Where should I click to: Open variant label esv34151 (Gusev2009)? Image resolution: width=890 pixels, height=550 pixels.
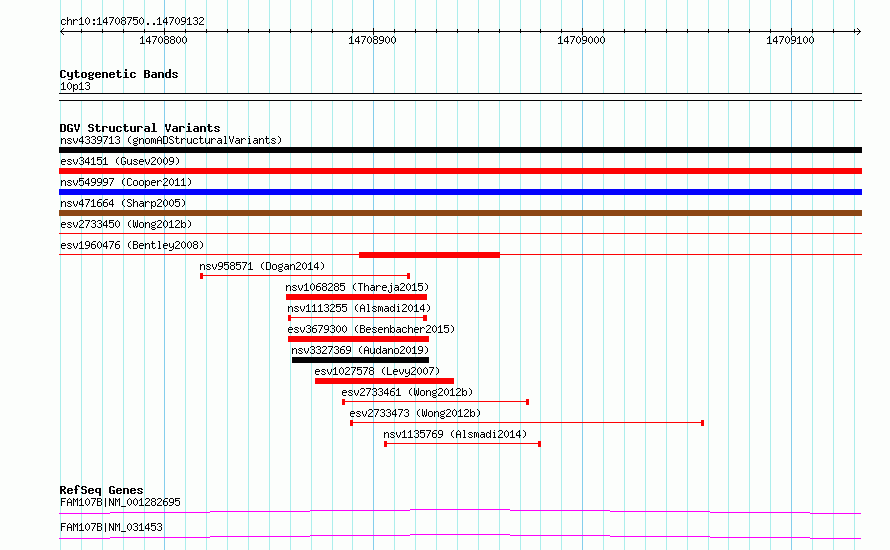pyautogui.click(x=120, y=161)
